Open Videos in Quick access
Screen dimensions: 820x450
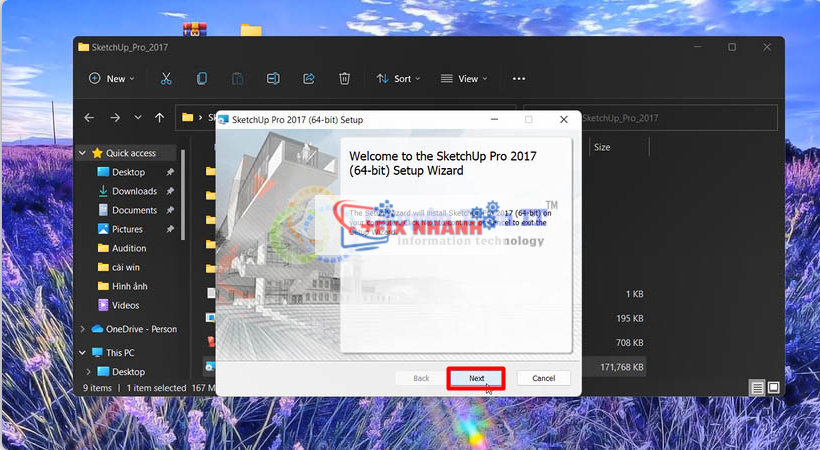[125, 305]
